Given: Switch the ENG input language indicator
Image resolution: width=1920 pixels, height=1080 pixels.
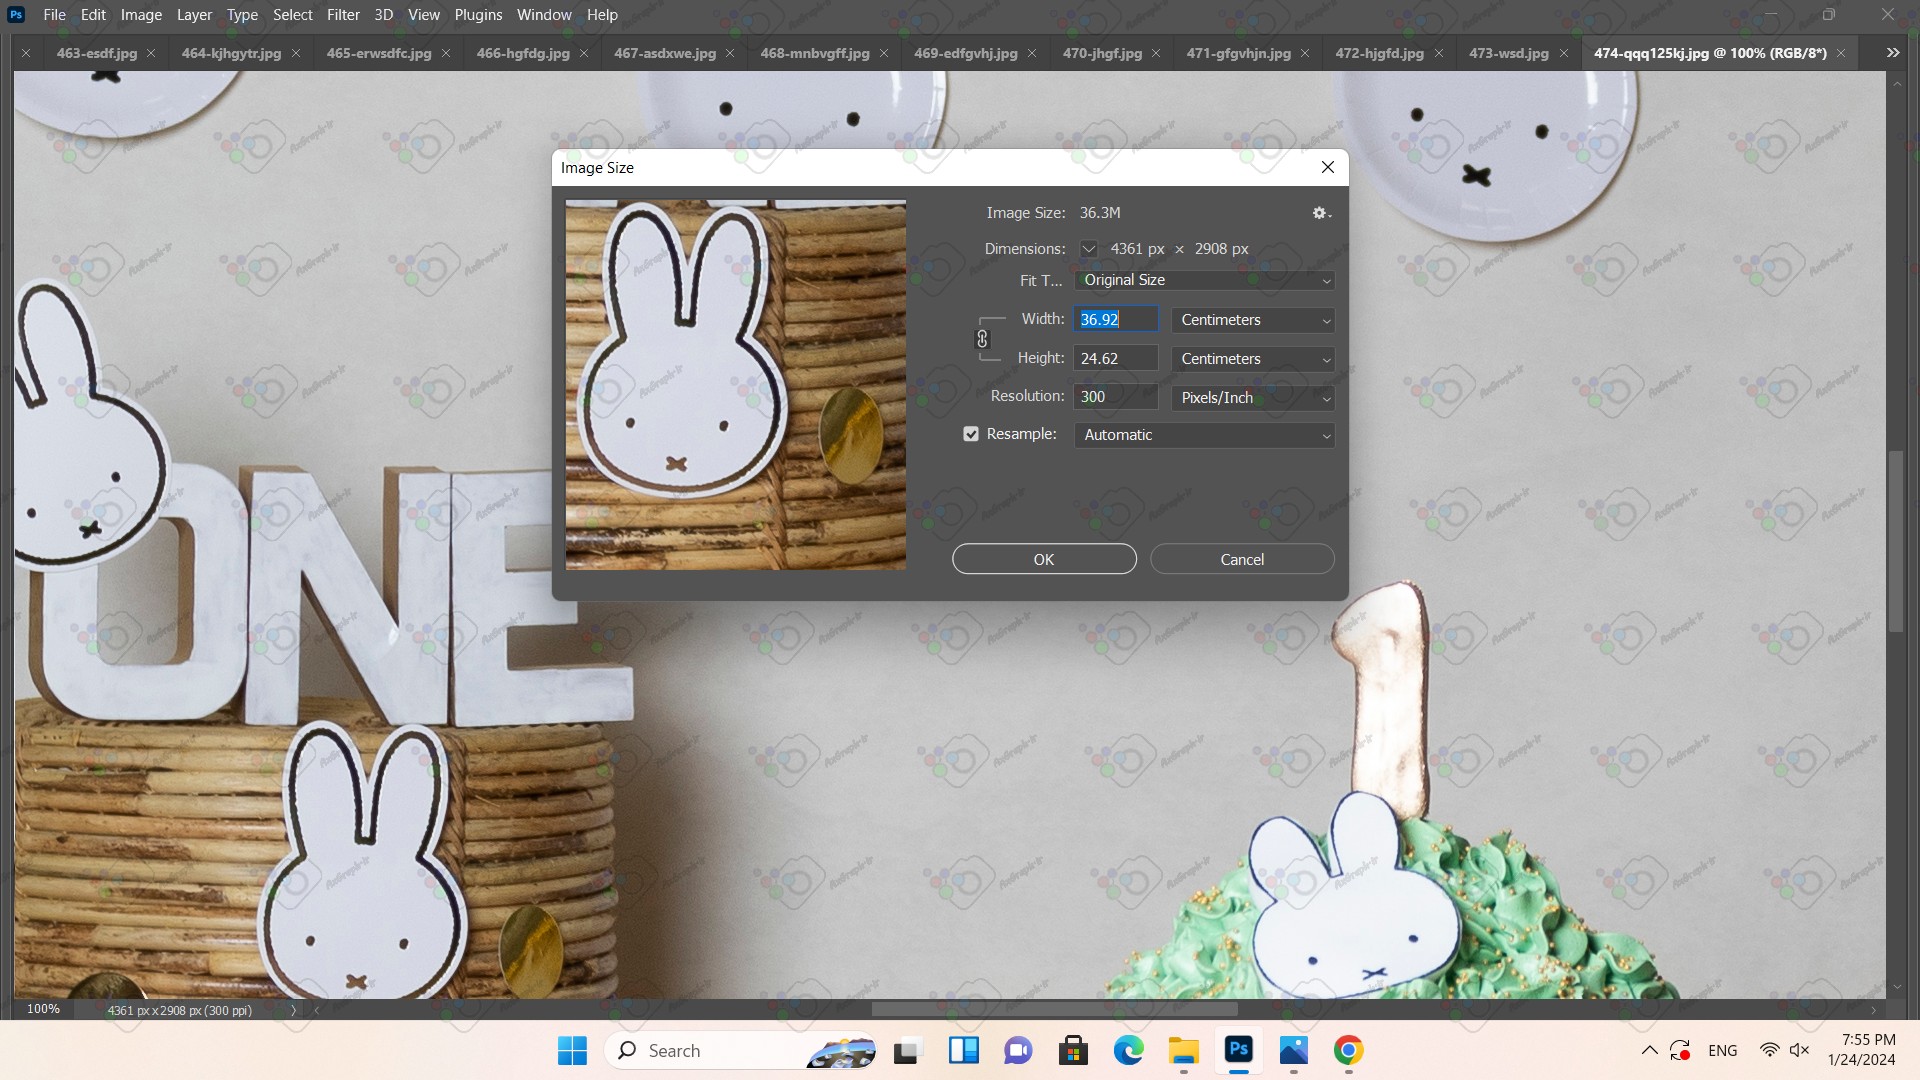Looking at the screenshot, I should [x=1722, y=1050].
